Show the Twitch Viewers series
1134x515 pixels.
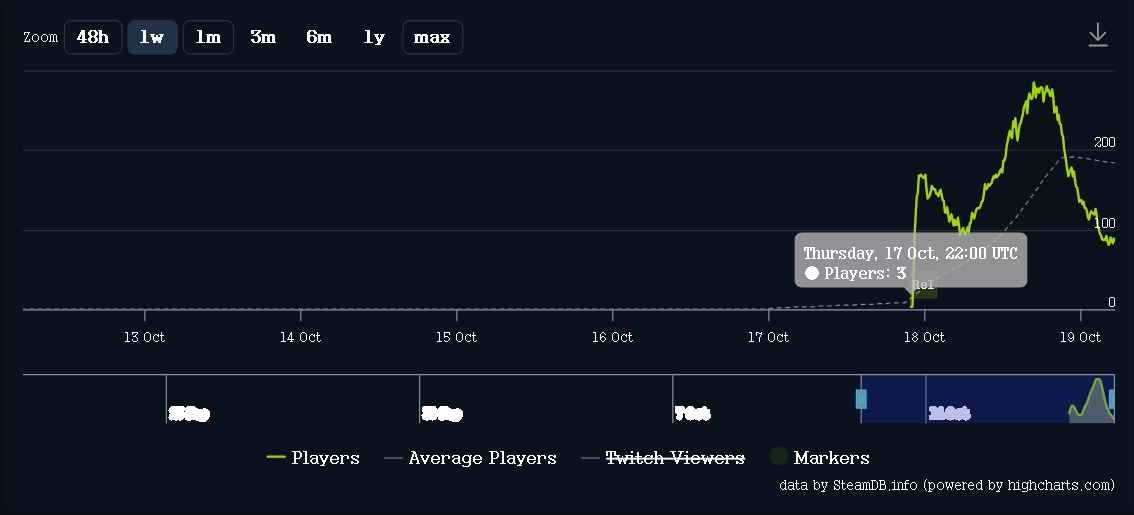click(x=663, y=458)
